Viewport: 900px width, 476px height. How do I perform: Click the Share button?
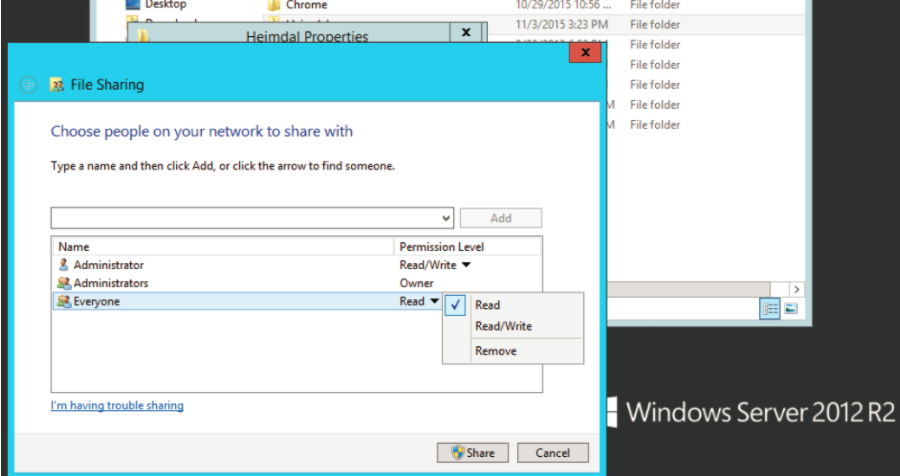[x=472, y=452]
